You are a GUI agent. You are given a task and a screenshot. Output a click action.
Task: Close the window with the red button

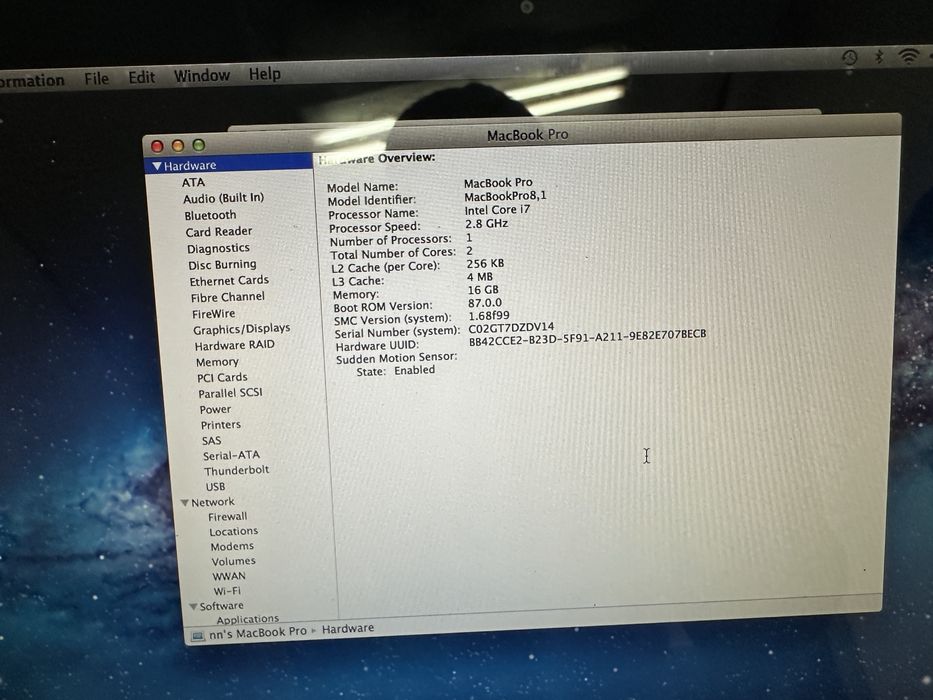[x=157, y=146]
